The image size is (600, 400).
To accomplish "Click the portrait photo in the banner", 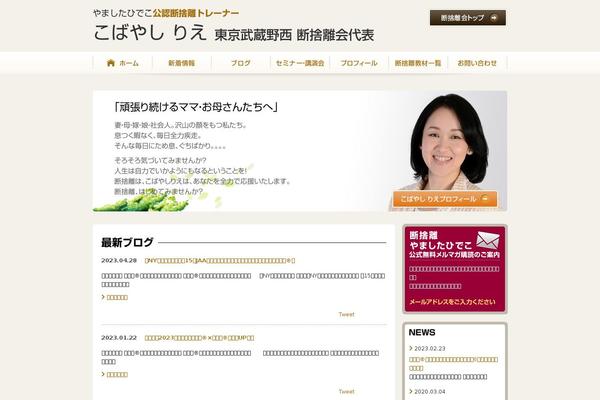I will [448, 142].
